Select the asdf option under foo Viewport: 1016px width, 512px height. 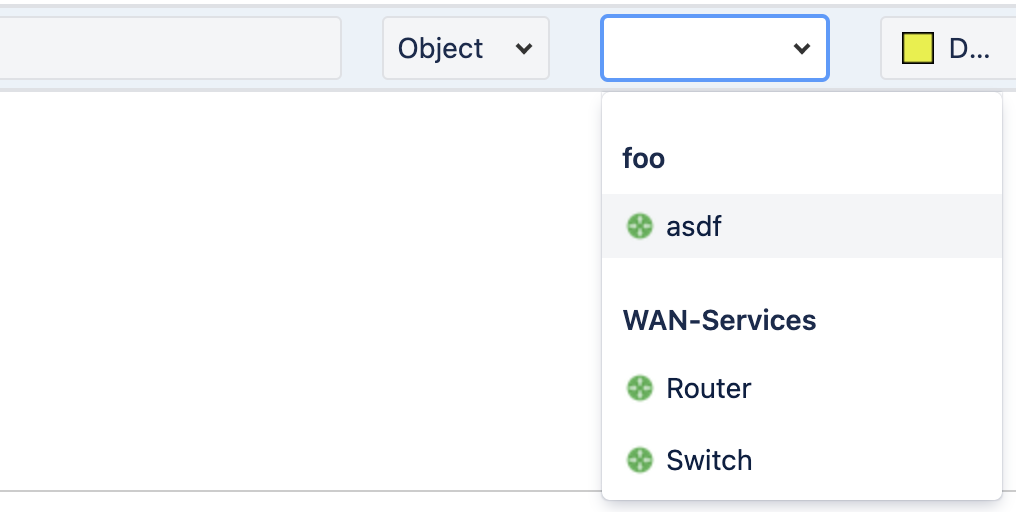coord(802,226)
